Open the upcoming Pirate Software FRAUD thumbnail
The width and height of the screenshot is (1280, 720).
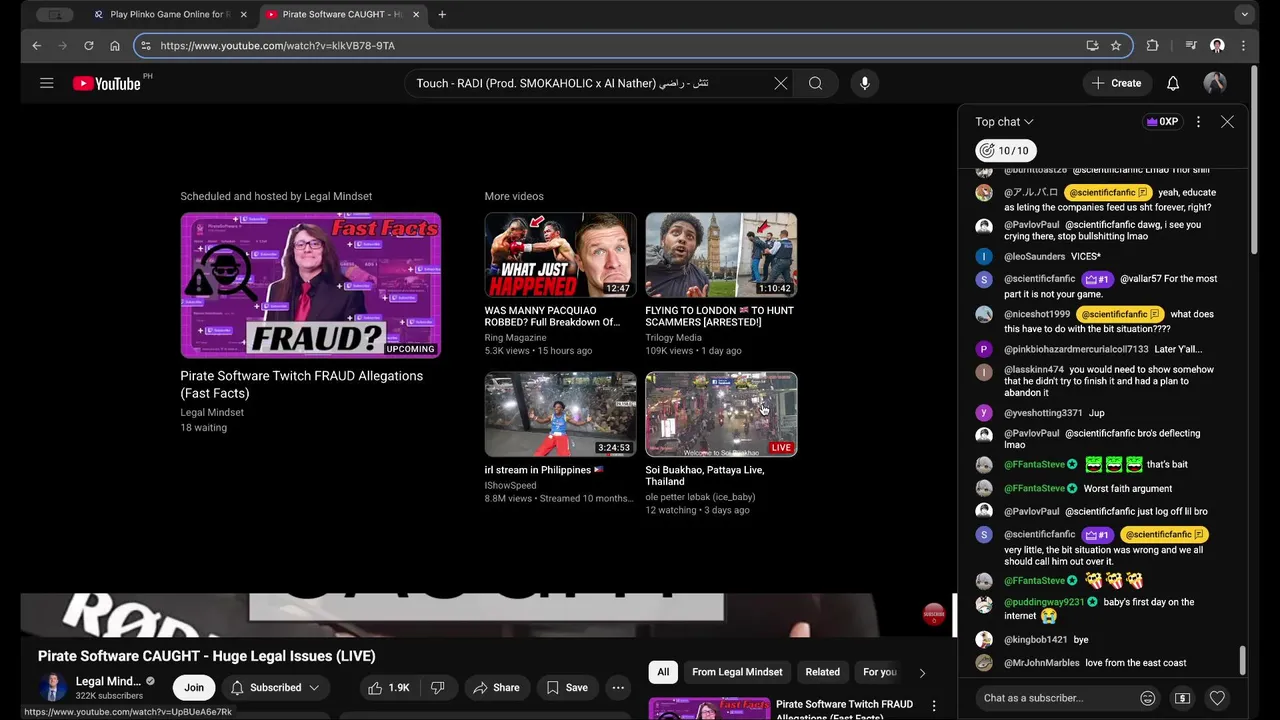pos(311,285)
